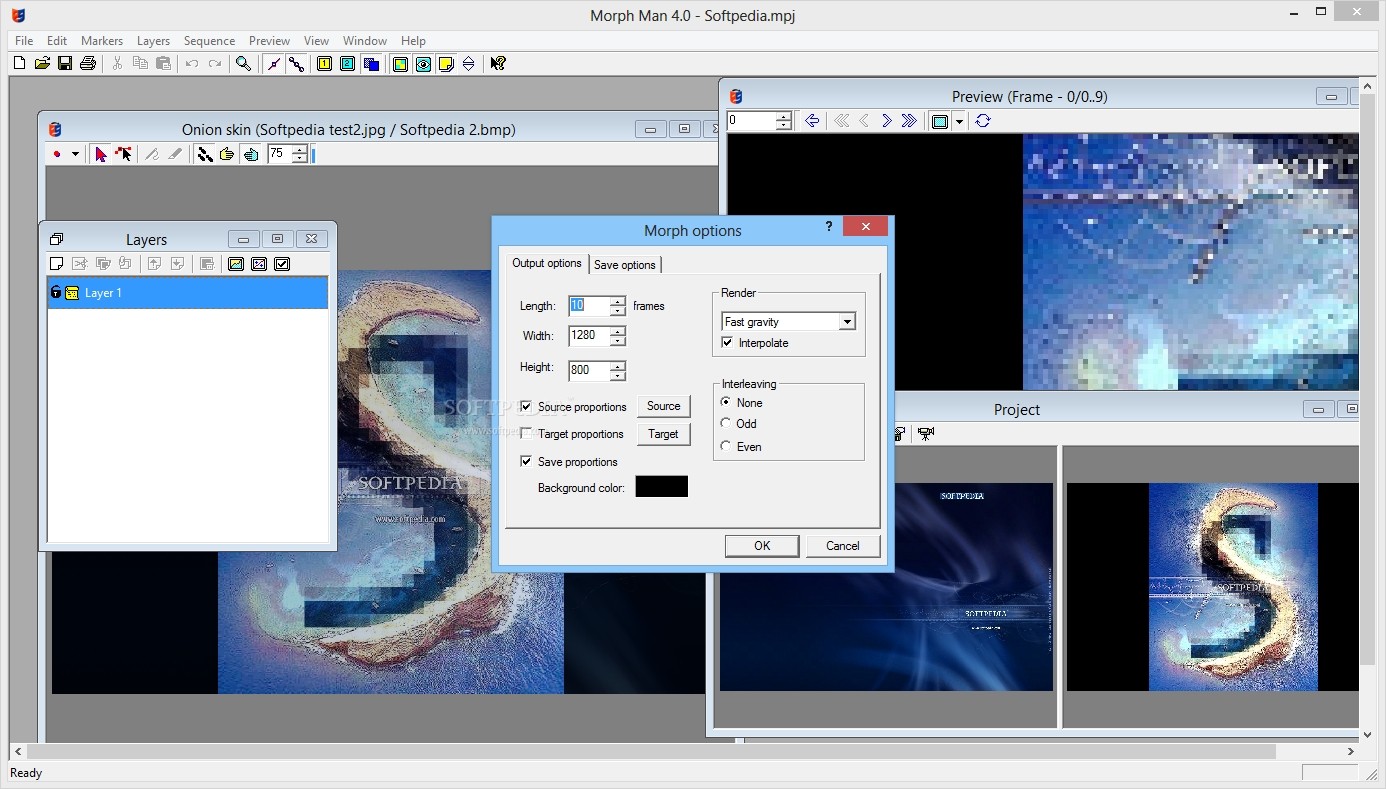This screenshot has width=1386, height=789.
Task: Open the red dot marker dropdown arrow
Action: [75, 154]
